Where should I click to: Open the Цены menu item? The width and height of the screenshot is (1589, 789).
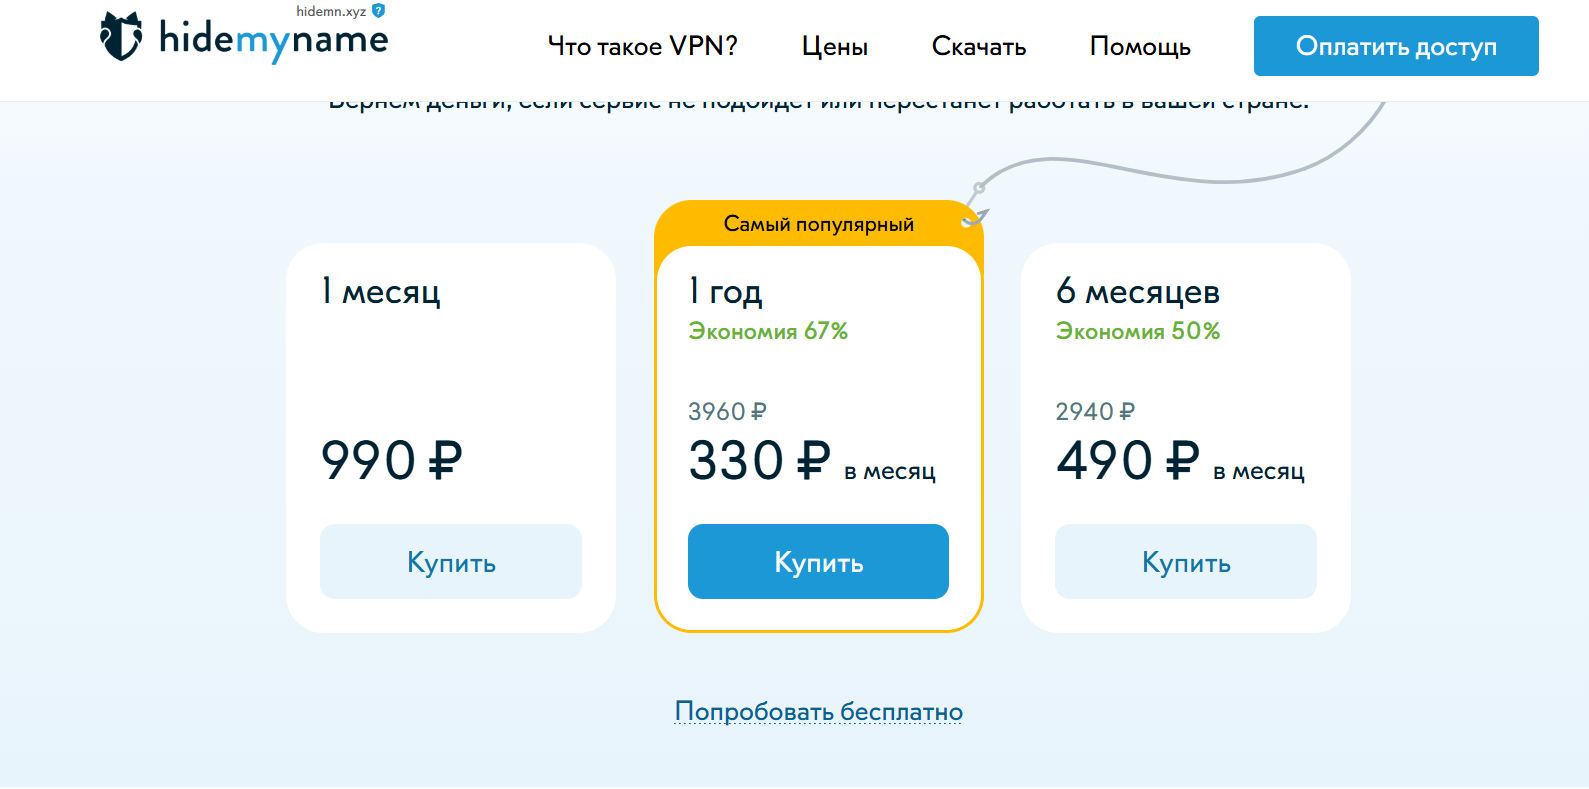pos(835,45)
